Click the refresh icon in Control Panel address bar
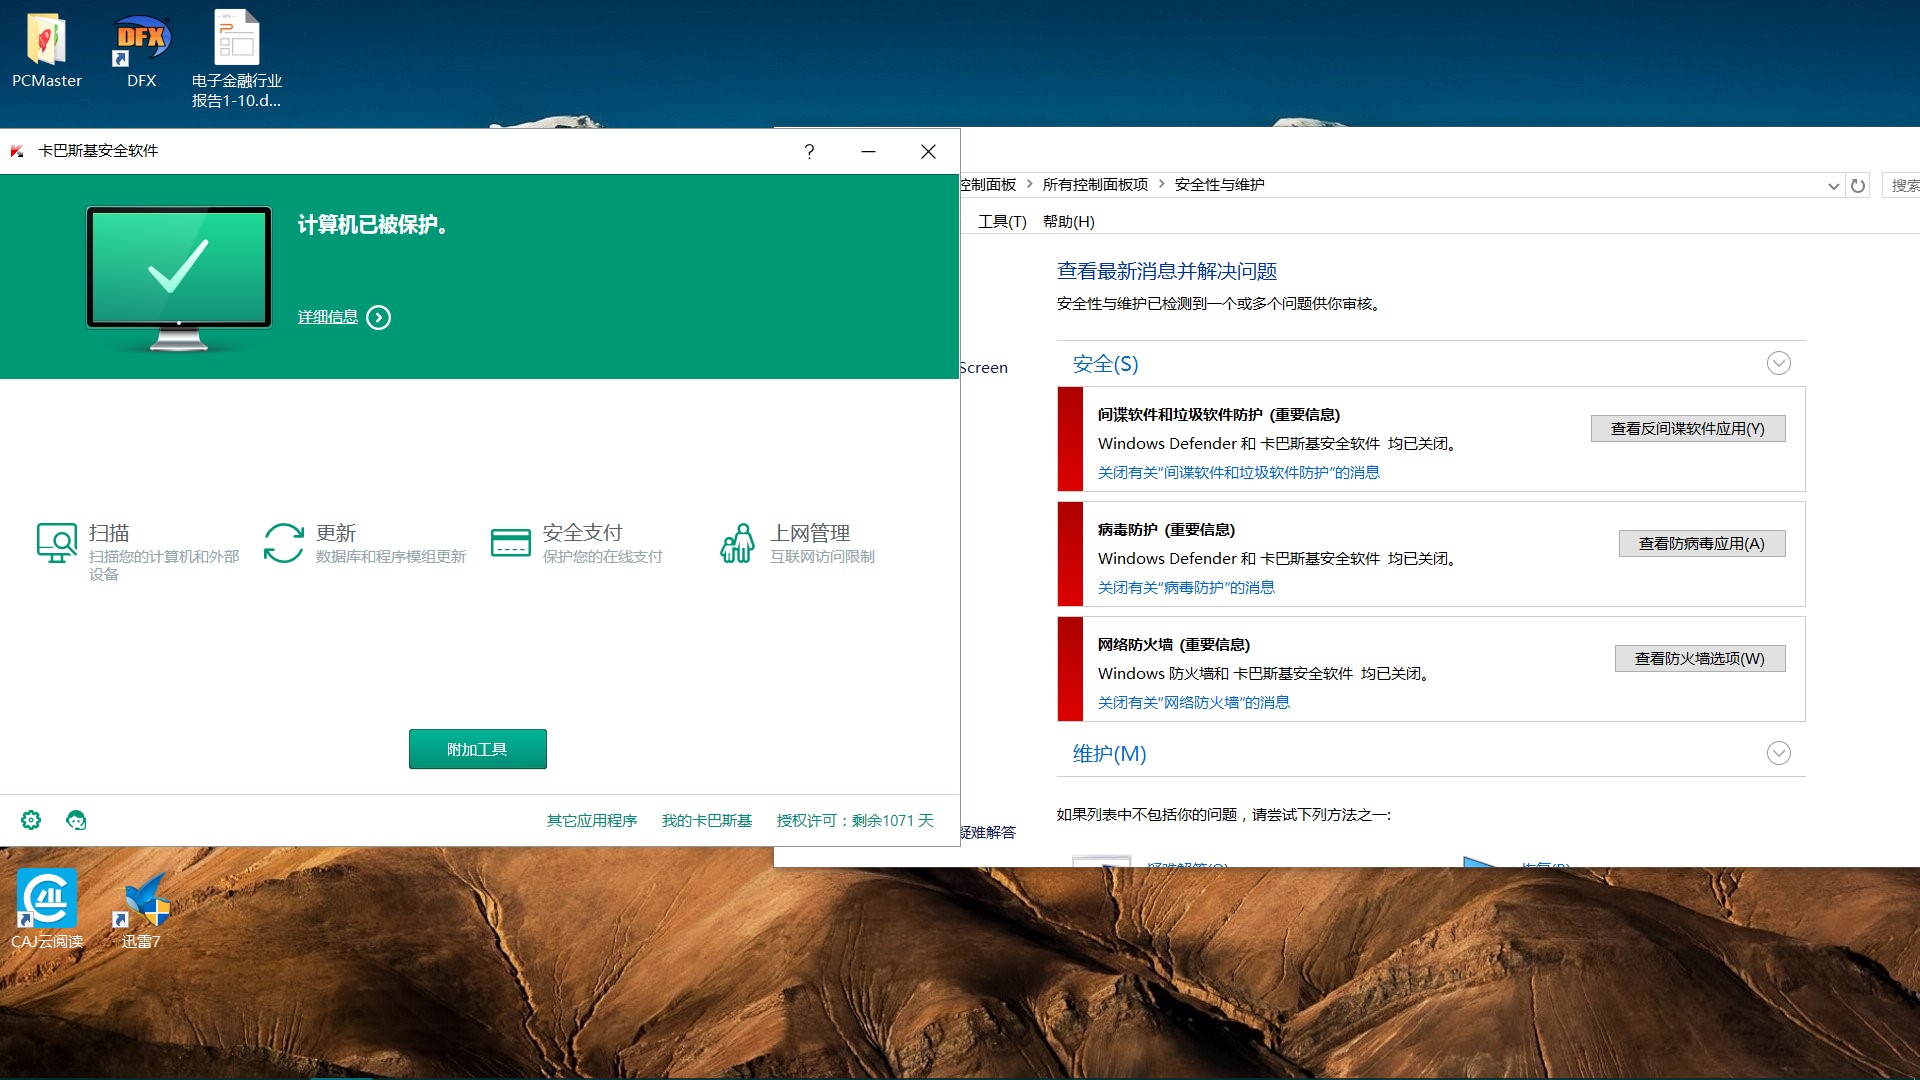Viewport: 1920px width, 1080px height. click(x=1858, y=185)
